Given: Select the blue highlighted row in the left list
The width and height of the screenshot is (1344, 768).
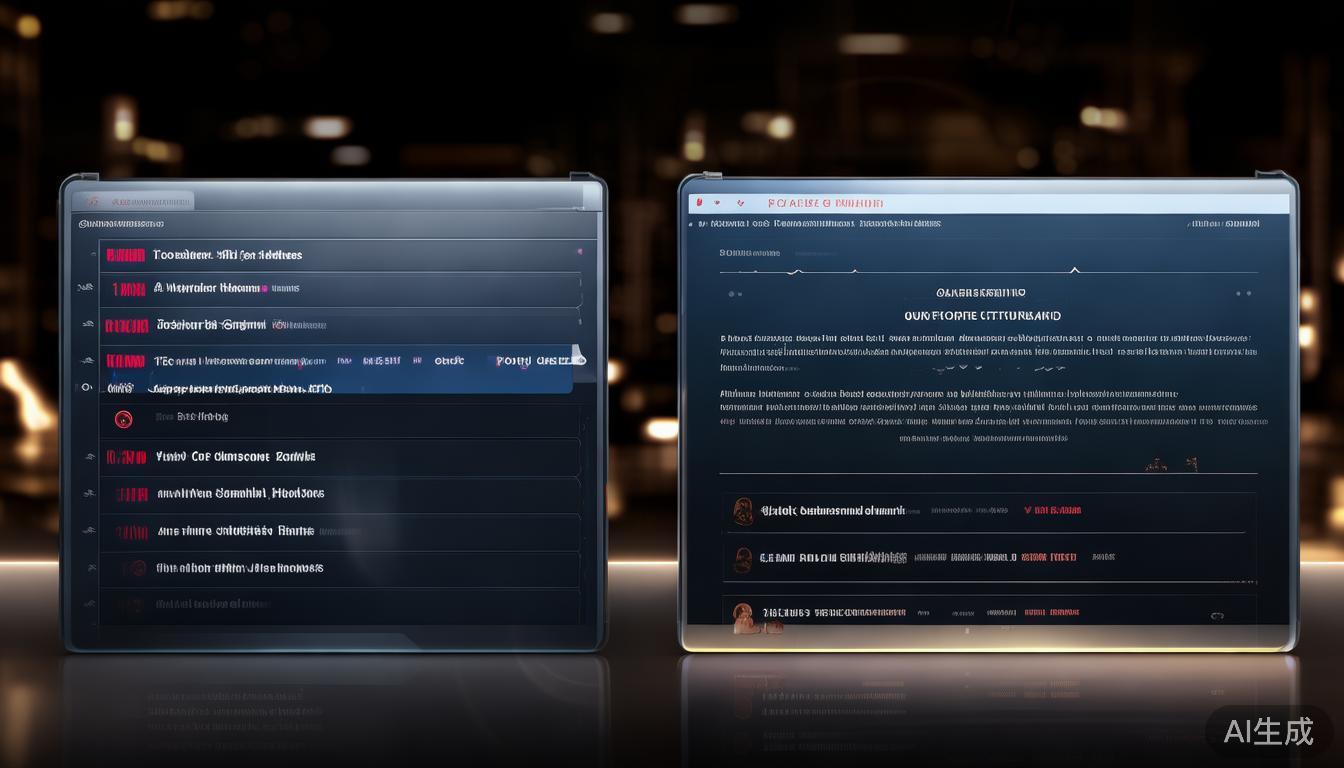Looking at the screenshot, I should [x=340, y=370].
